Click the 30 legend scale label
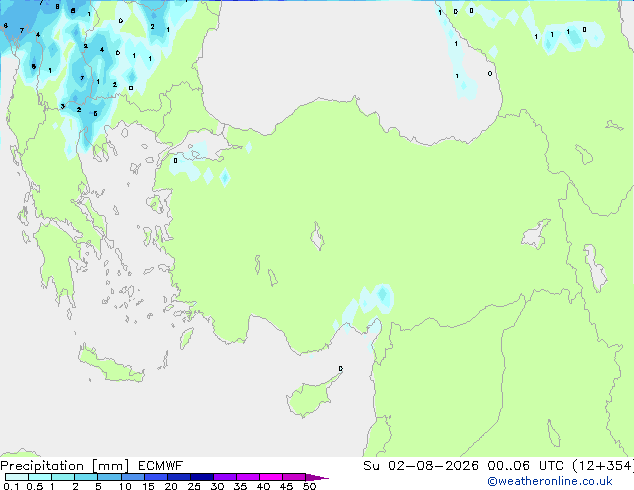 pos(217,486)
